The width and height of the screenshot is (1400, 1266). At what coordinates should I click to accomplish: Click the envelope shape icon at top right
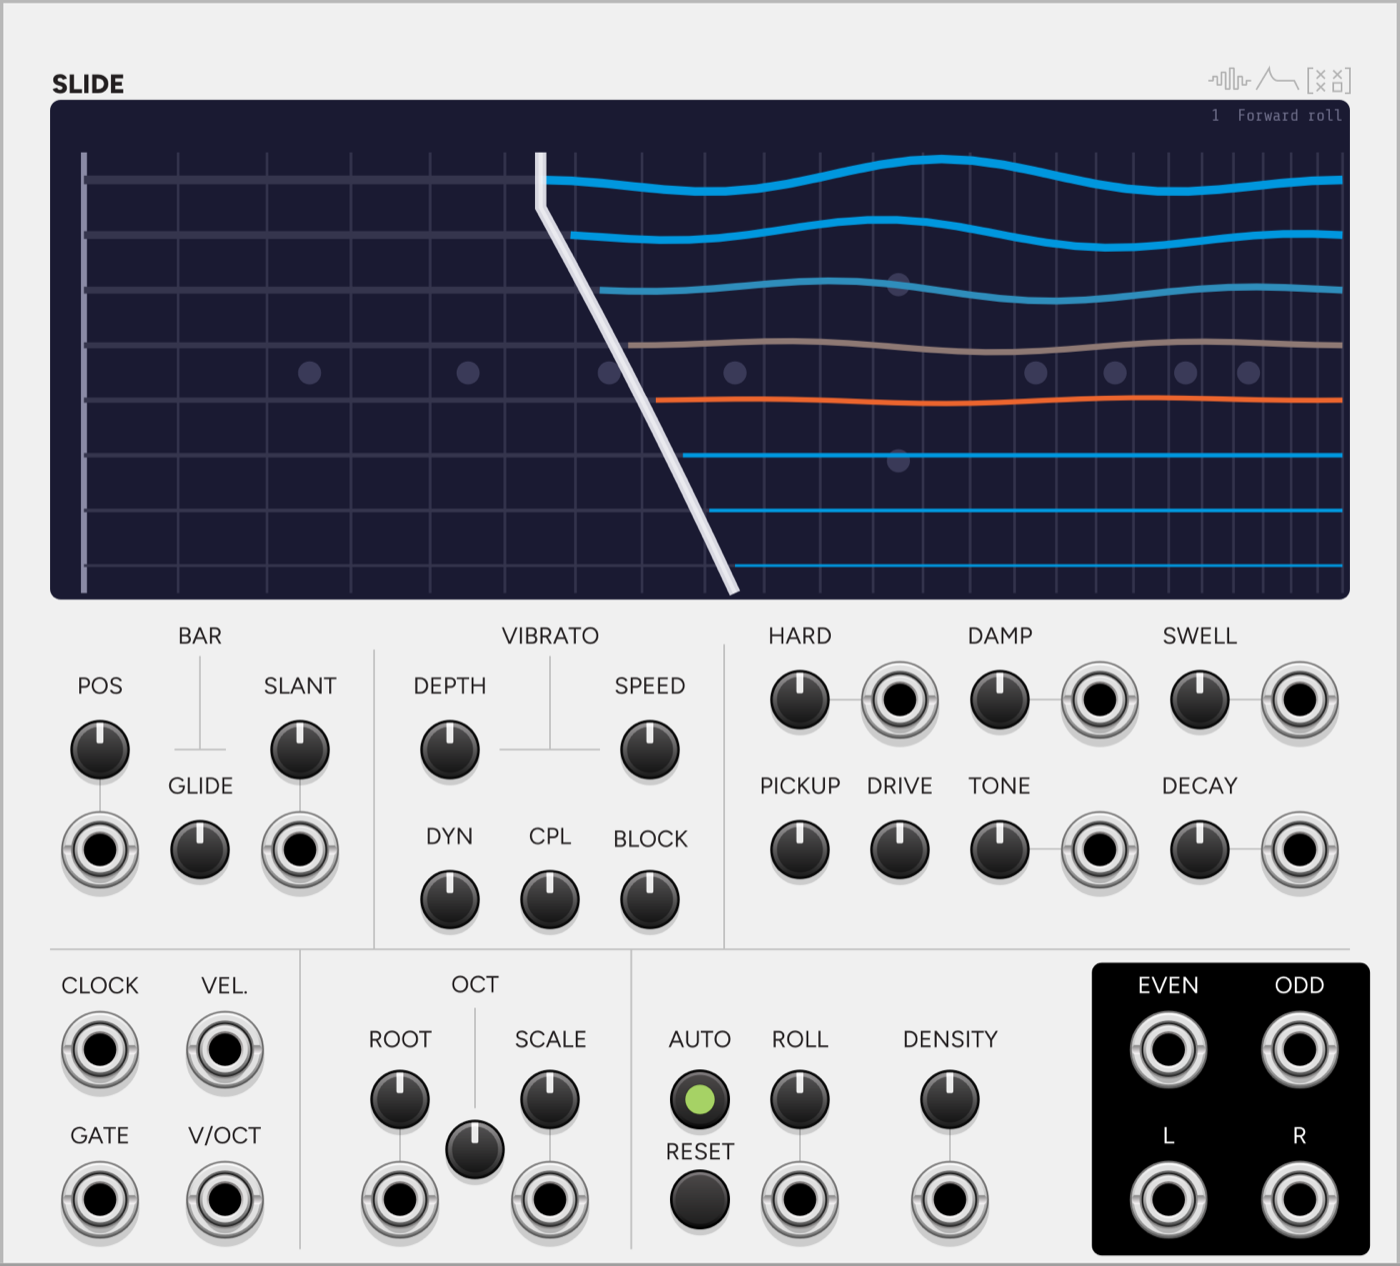pyautogui.click(x=1278, y=78)
